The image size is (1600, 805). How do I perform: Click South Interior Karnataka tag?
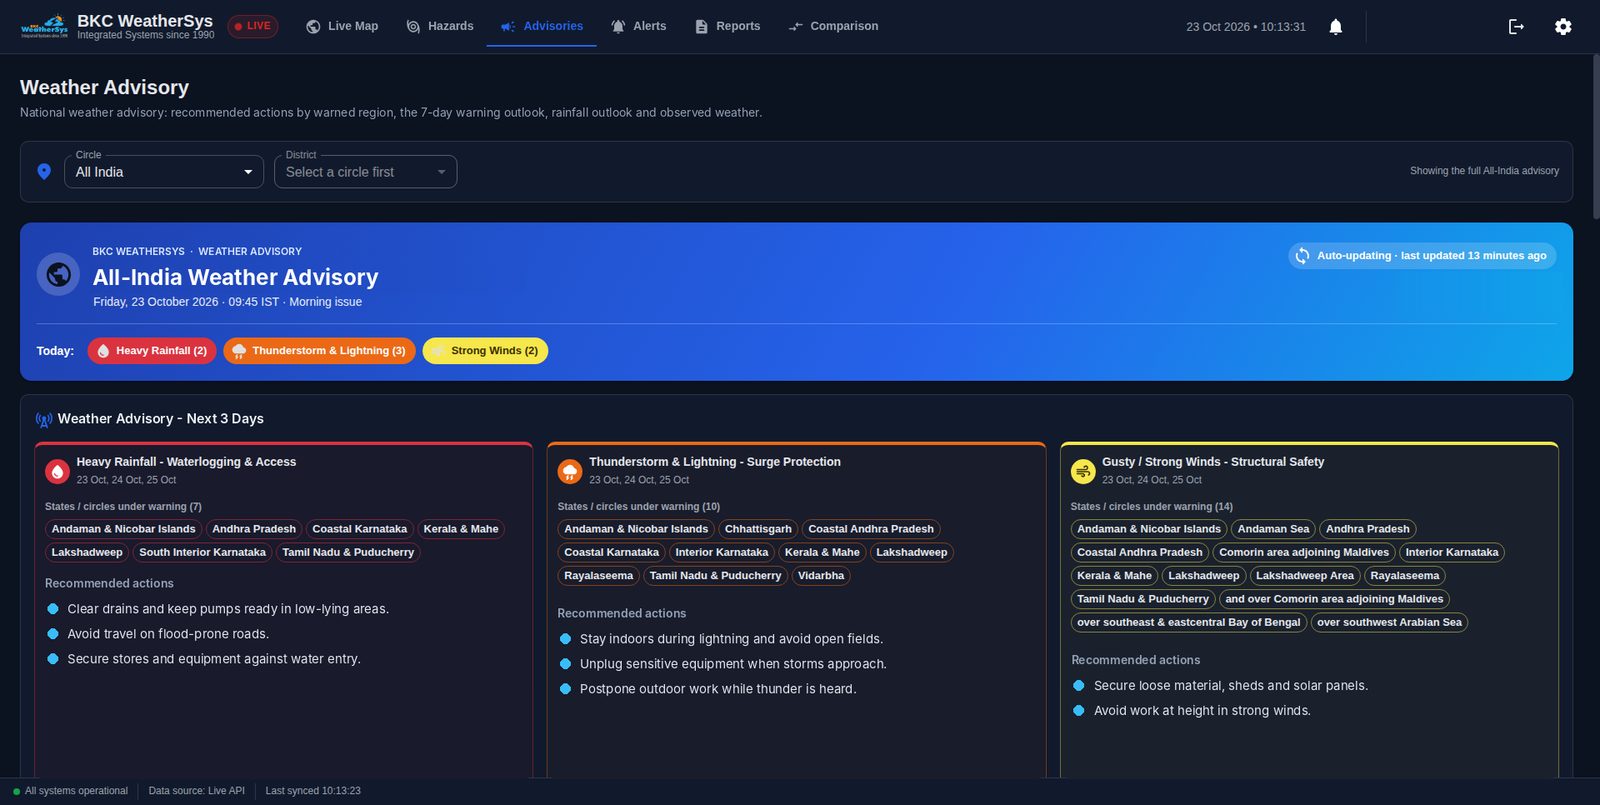[x=203, y=552]
